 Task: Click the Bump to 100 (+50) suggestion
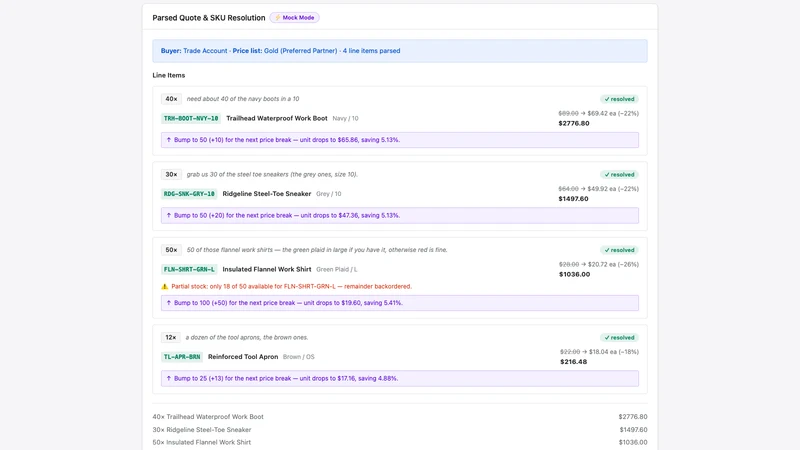point(399,303)
